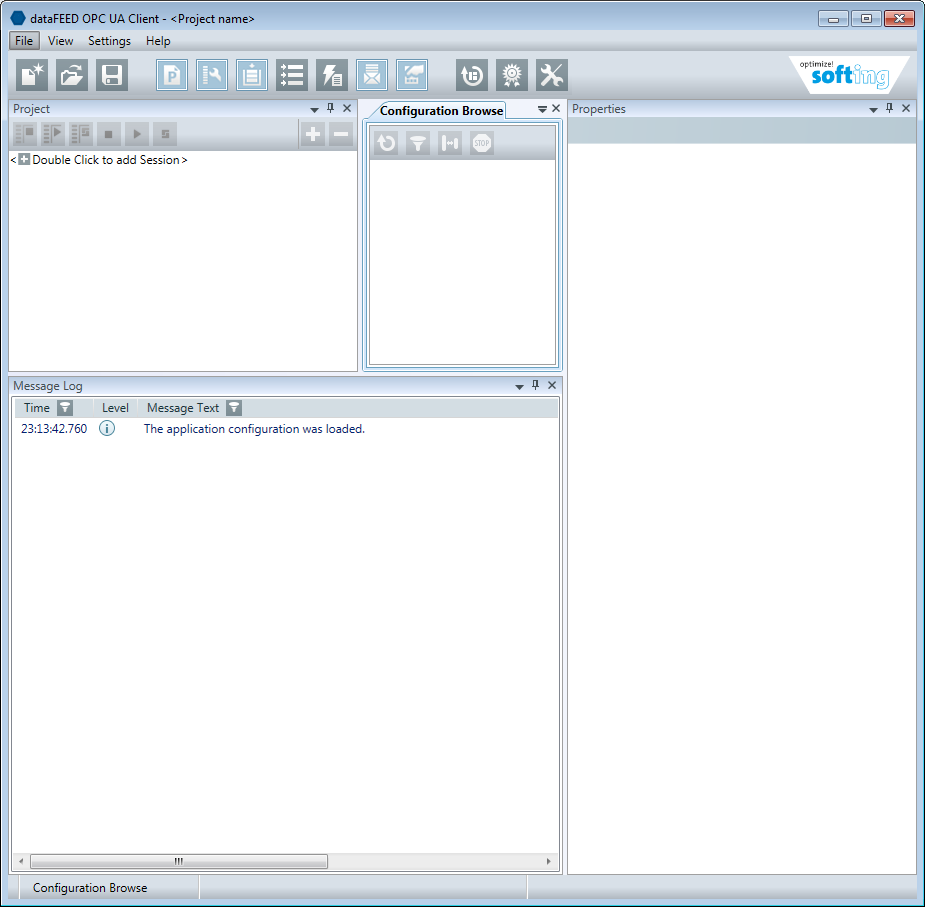Viewport: 925px width, 907px height.
Task: Select the Configuration Browse tab
Action: click(441, 110)
